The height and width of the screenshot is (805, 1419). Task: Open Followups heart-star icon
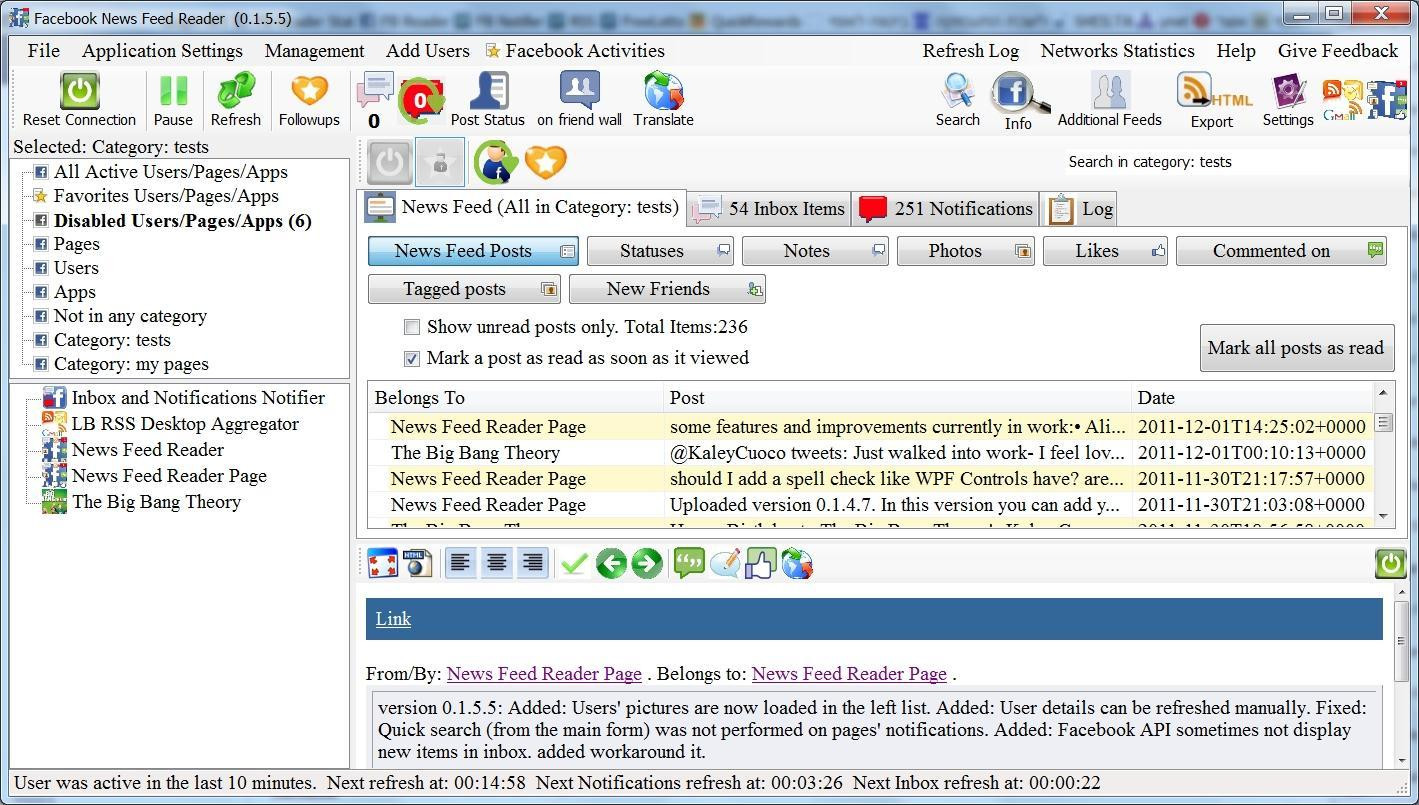(309, 92)
